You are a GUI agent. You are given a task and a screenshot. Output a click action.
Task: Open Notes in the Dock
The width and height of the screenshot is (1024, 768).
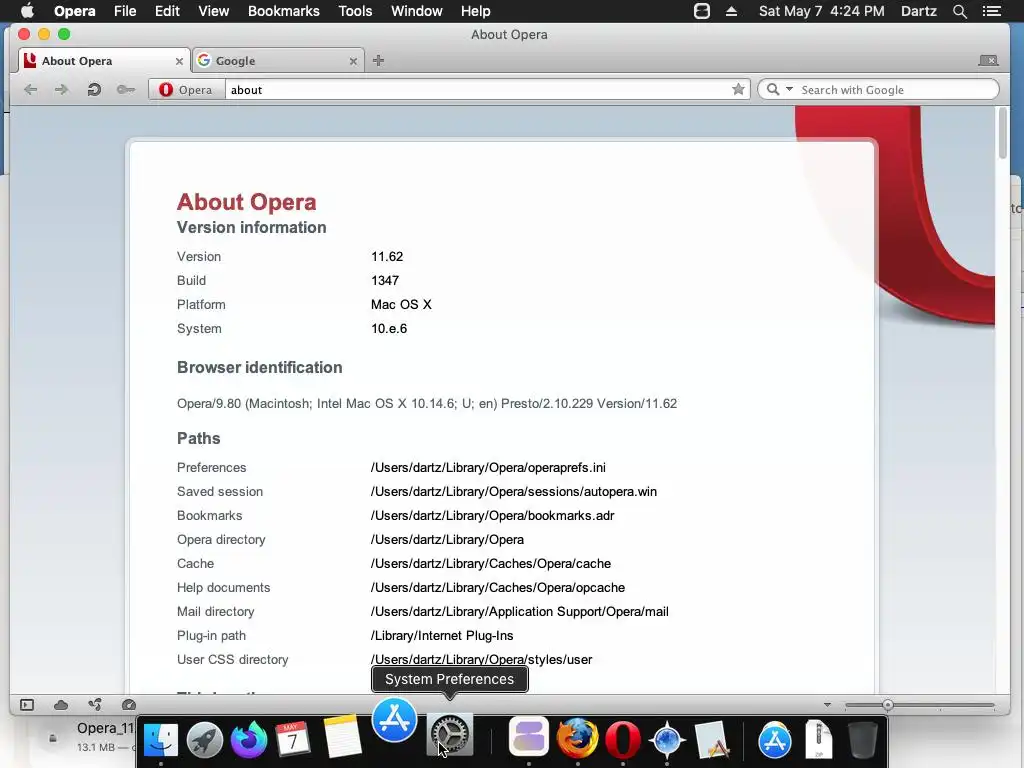click(x=343, y=737)
